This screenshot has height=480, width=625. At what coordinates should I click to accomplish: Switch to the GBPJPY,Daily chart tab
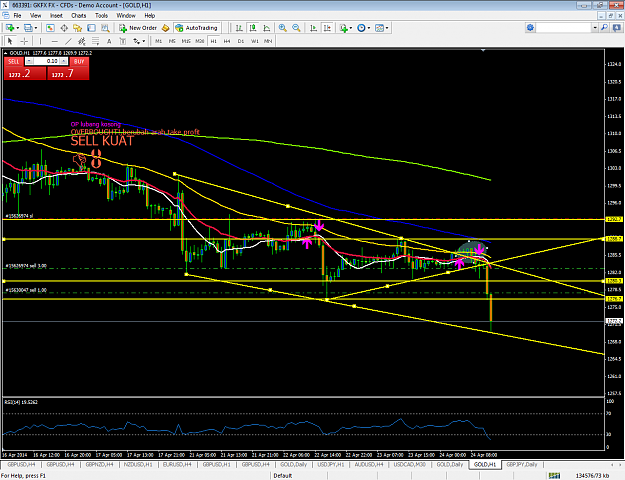point(521,464)
